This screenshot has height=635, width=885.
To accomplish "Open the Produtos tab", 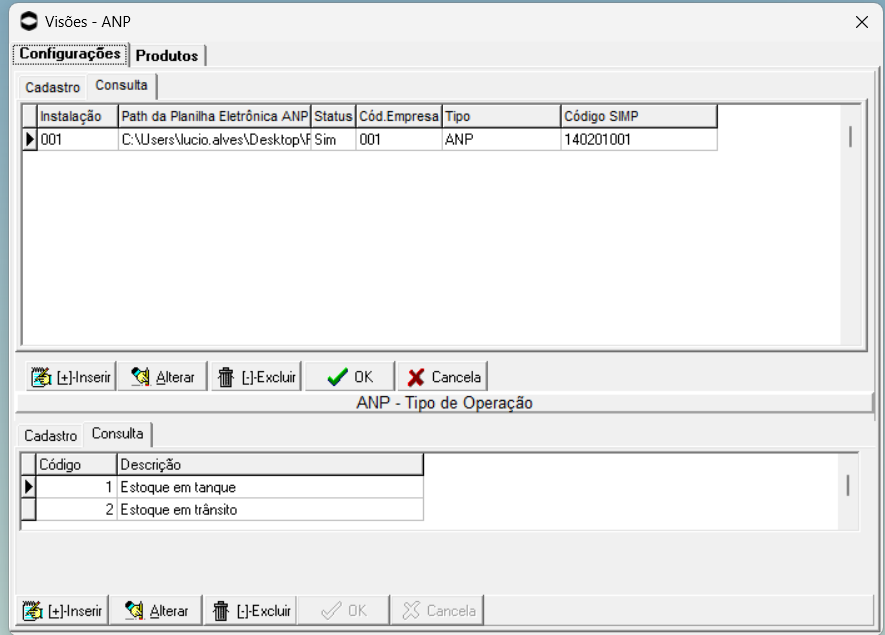I will coord(167,55).
